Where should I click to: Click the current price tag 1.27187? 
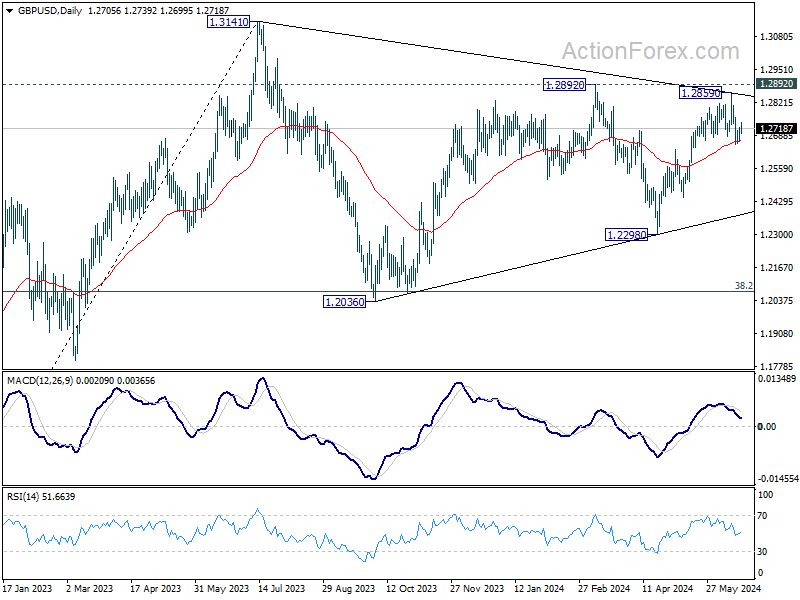point(776,129)
